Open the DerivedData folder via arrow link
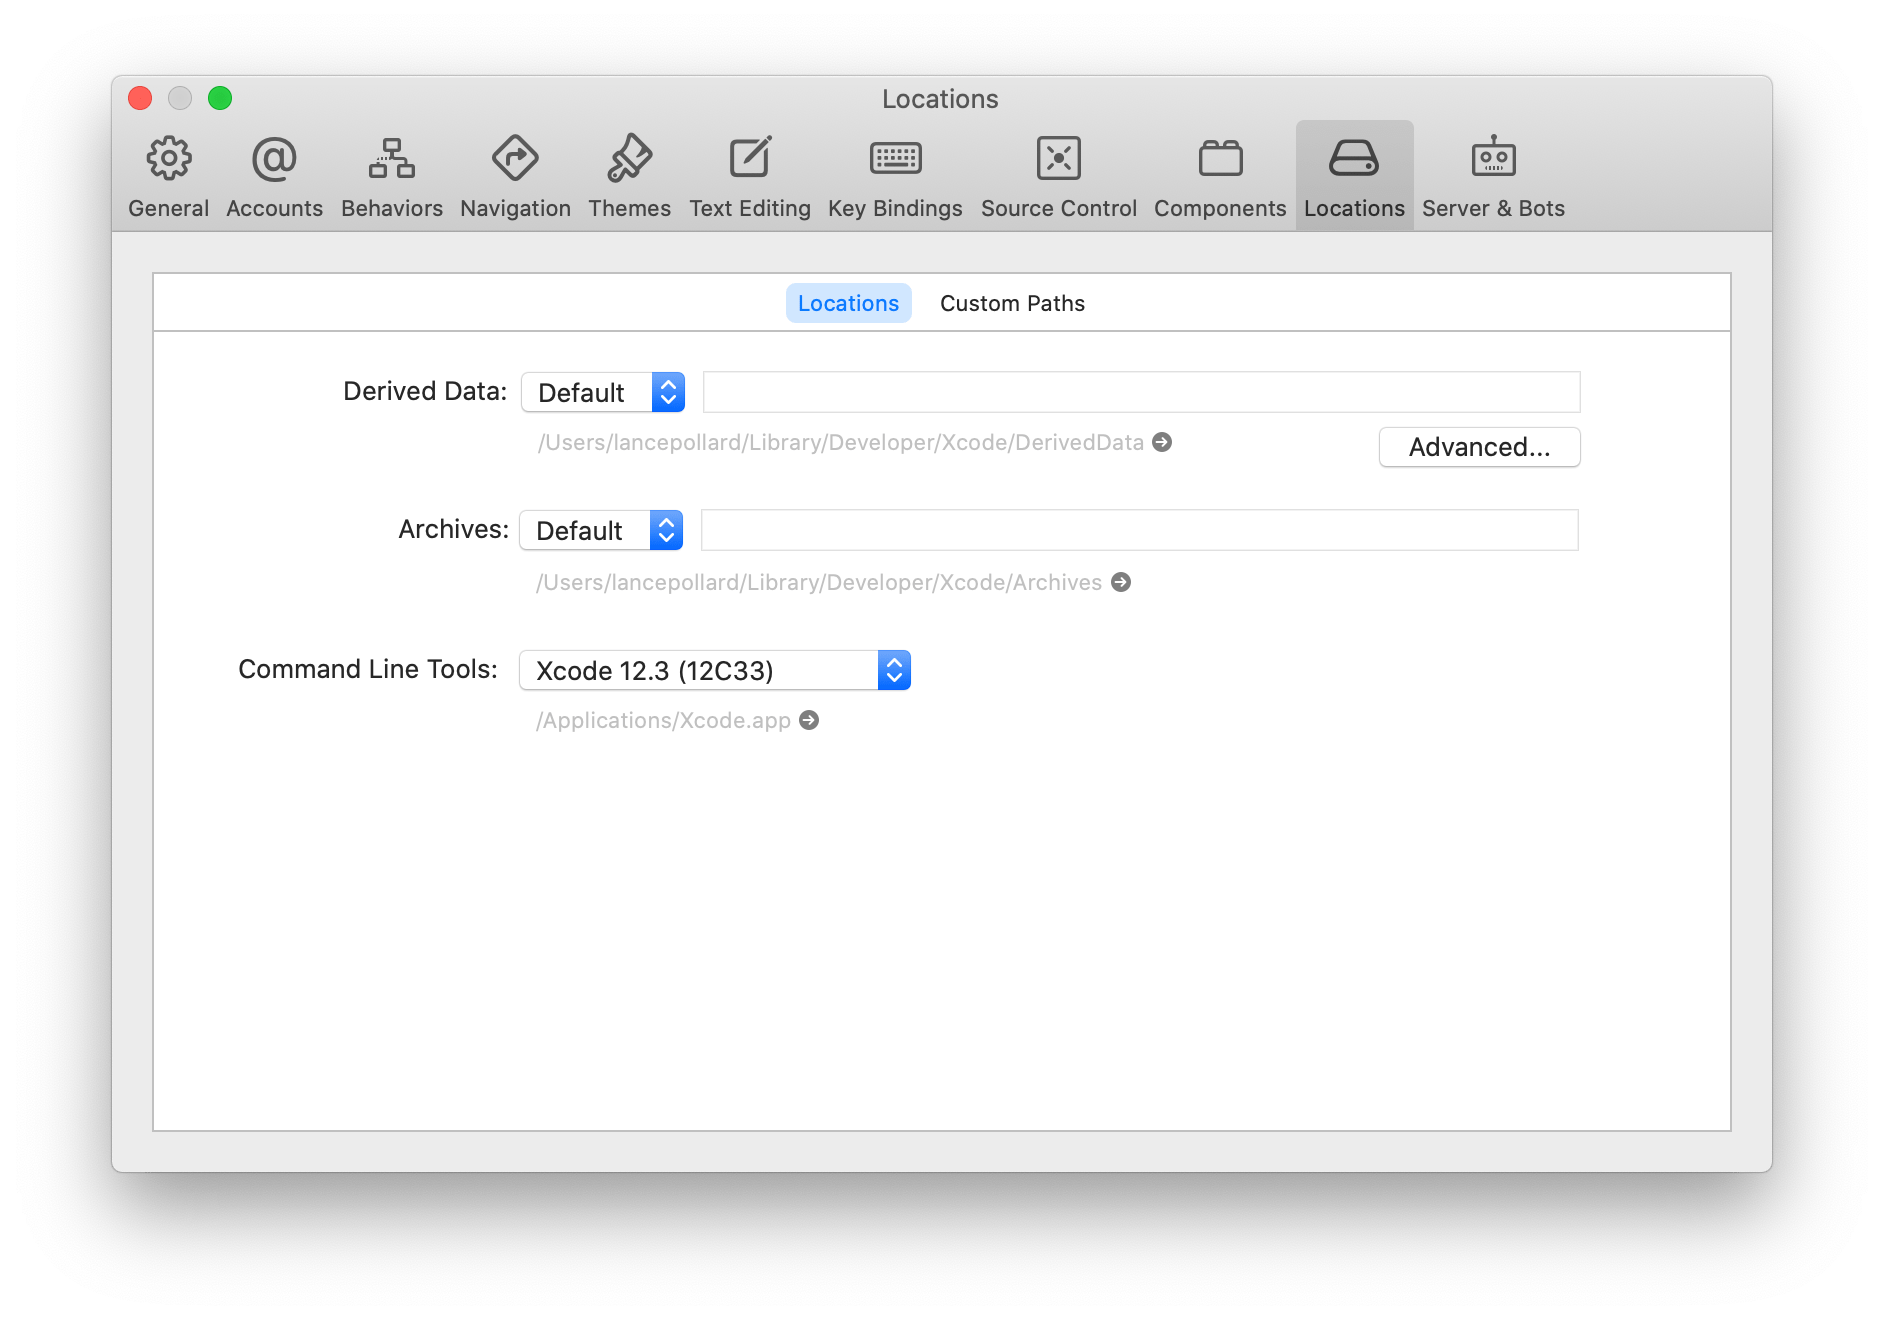This screenshot has width=1884, height=1320. click(1163, 442)
